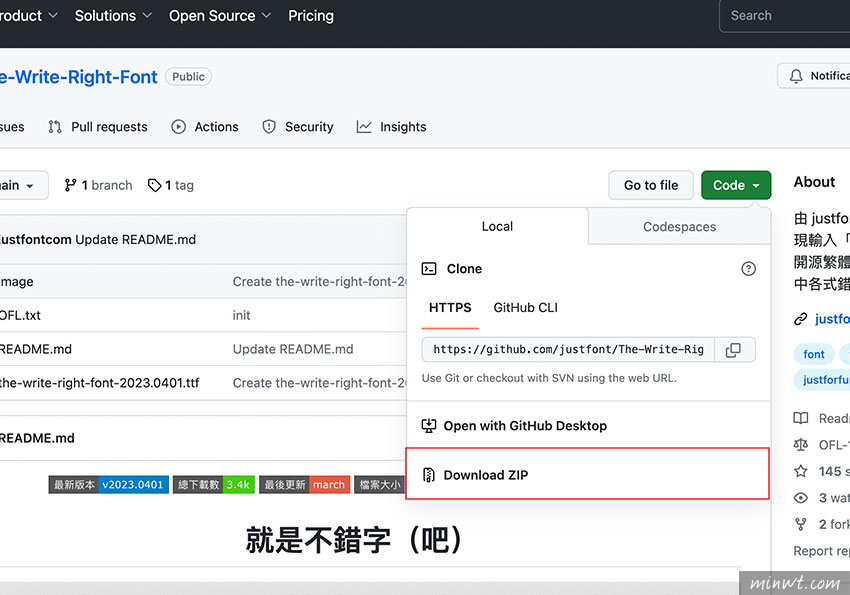The height and width of the screenshot is (595, 850).
Task: Click the Actions play icon
Action: click(x=178, y=127)
